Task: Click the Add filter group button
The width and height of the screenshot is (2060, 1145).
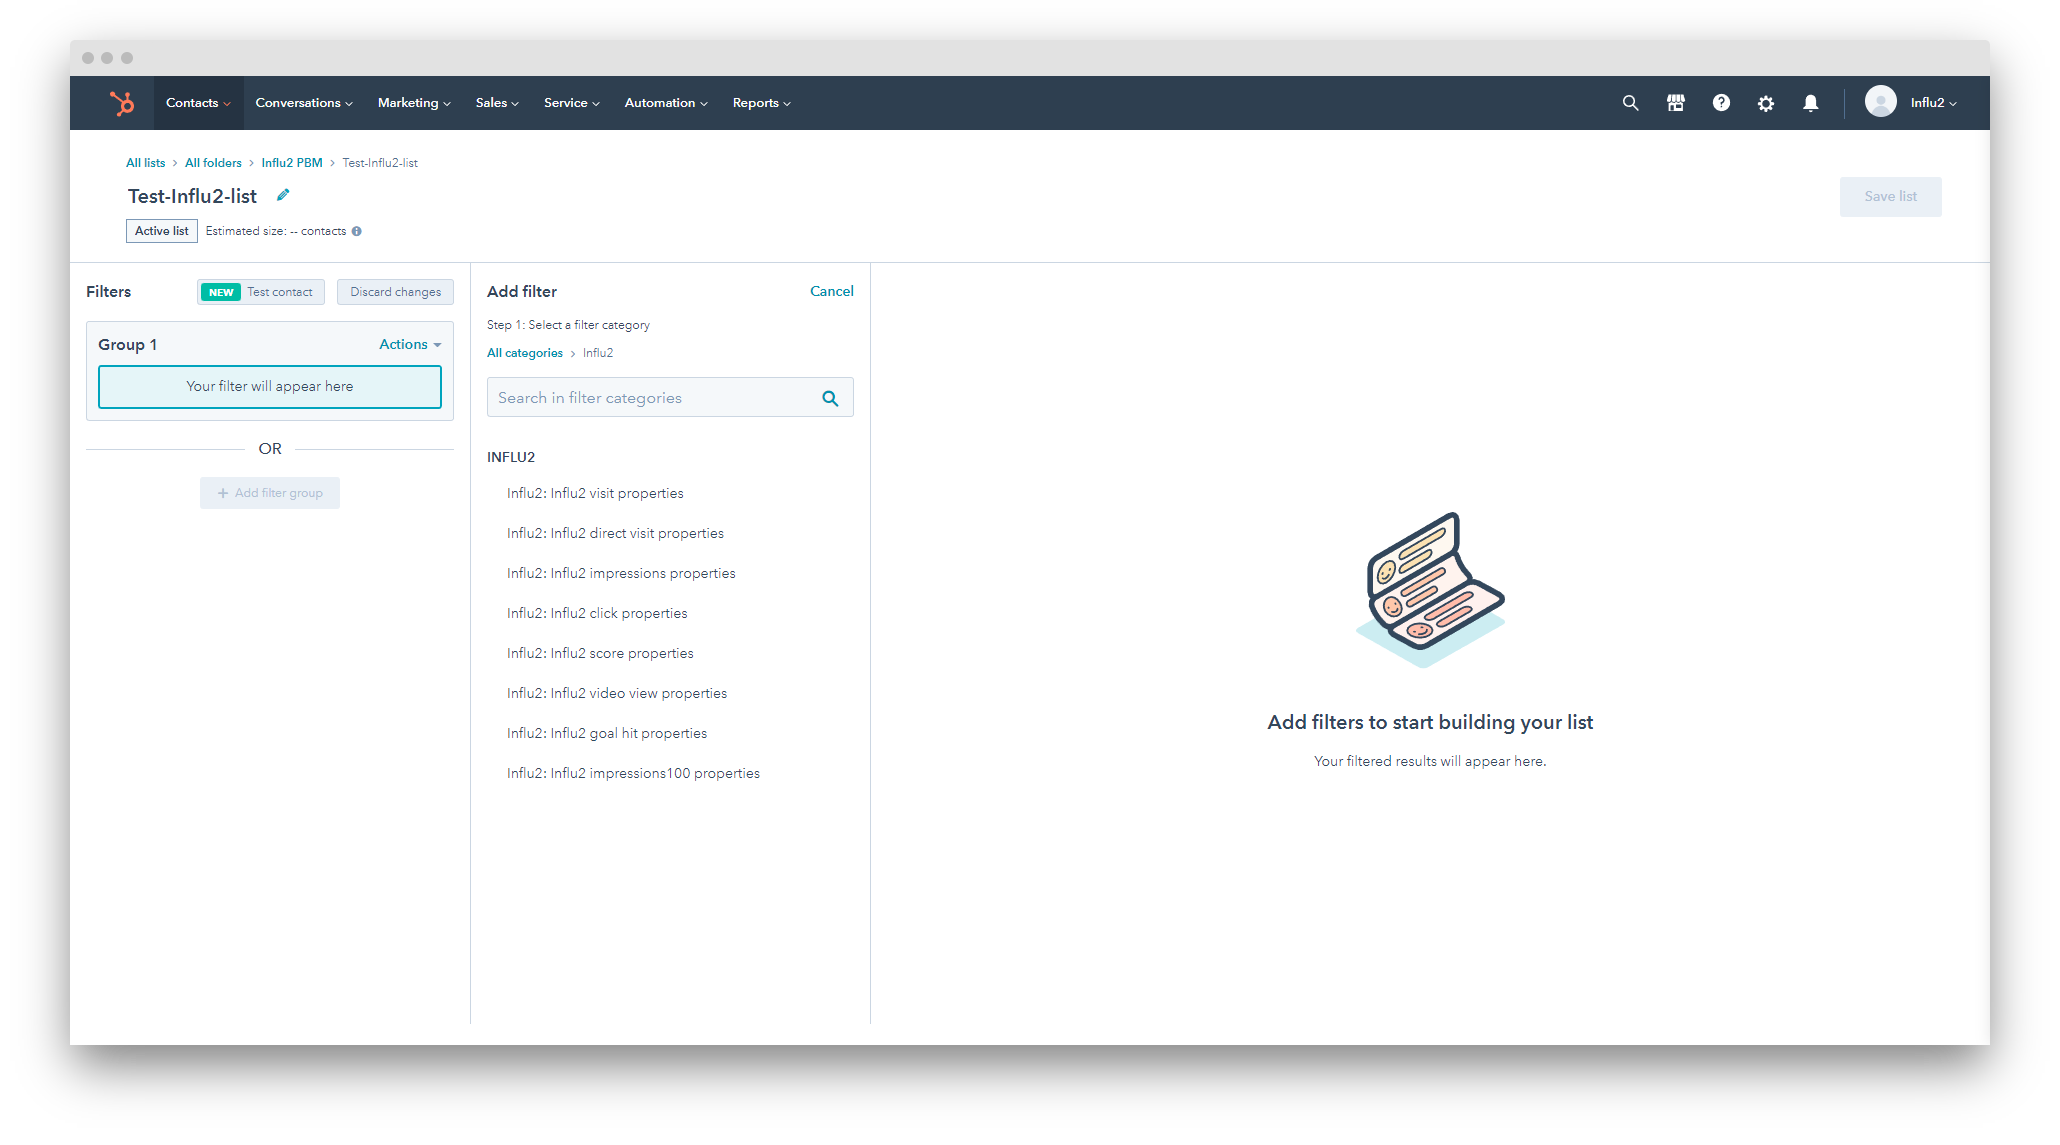Action: 269,492
